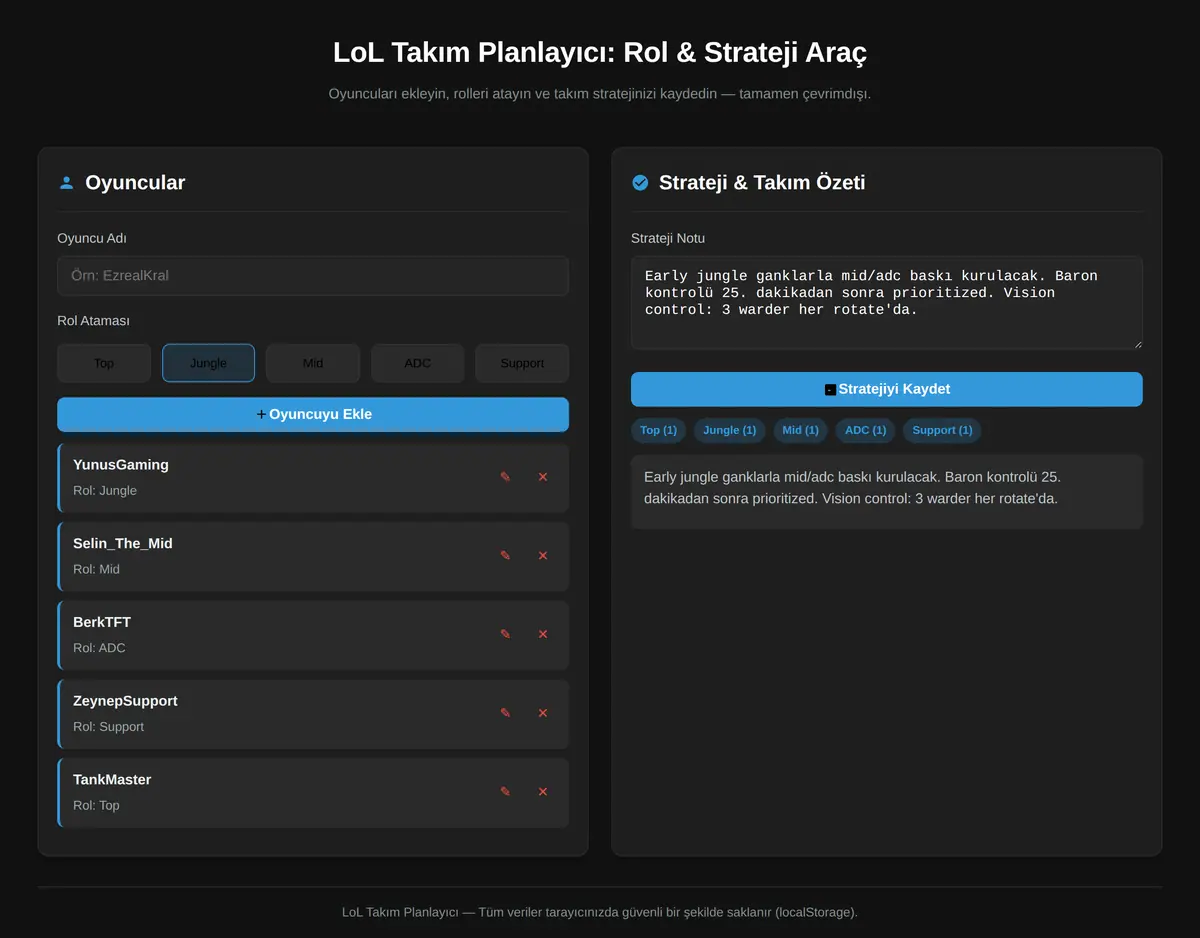The image size is (1200, 938).
Task: Delete the TankMaster player
Action: [543, 792]
